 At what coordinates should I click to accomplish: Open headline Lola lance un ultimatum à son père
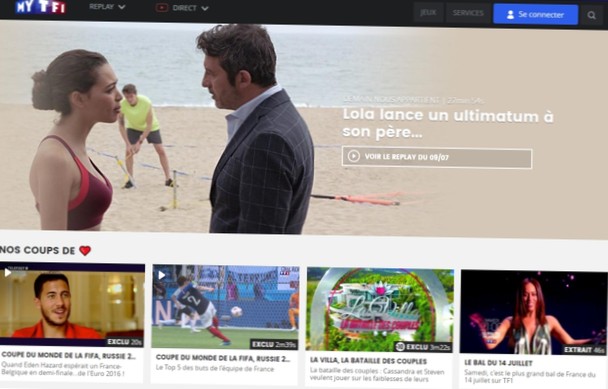448,123
